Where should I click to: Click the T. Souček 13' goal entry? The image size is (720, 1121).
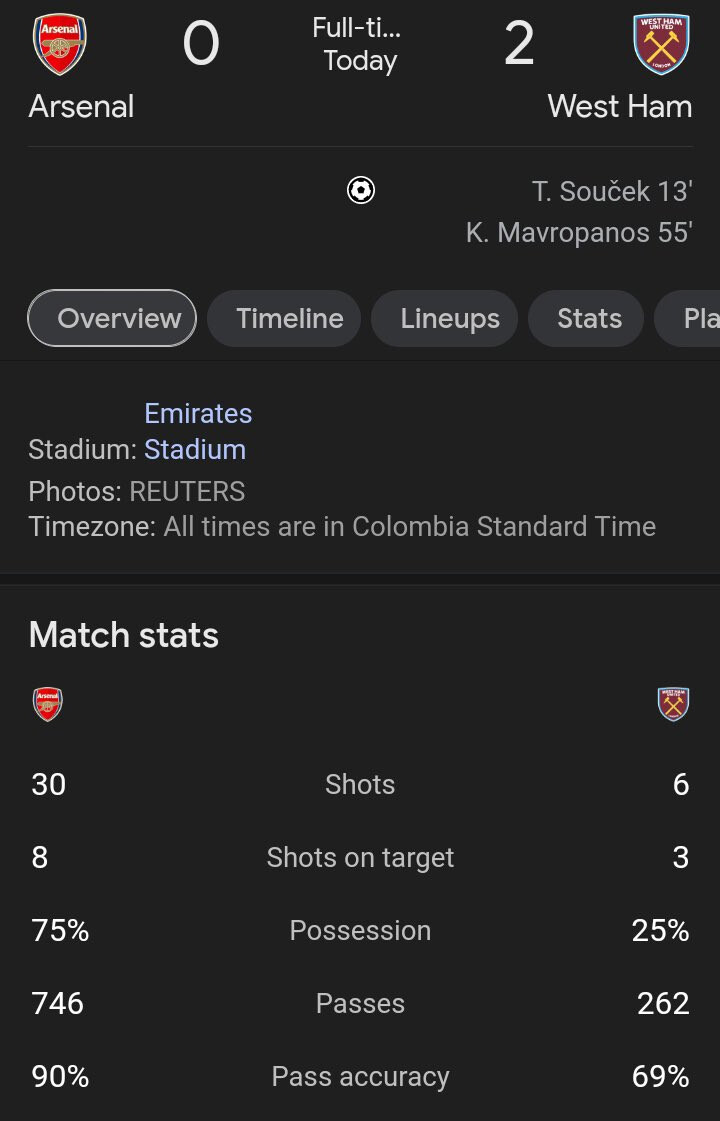pyautogui.click(x=612, y=190)
